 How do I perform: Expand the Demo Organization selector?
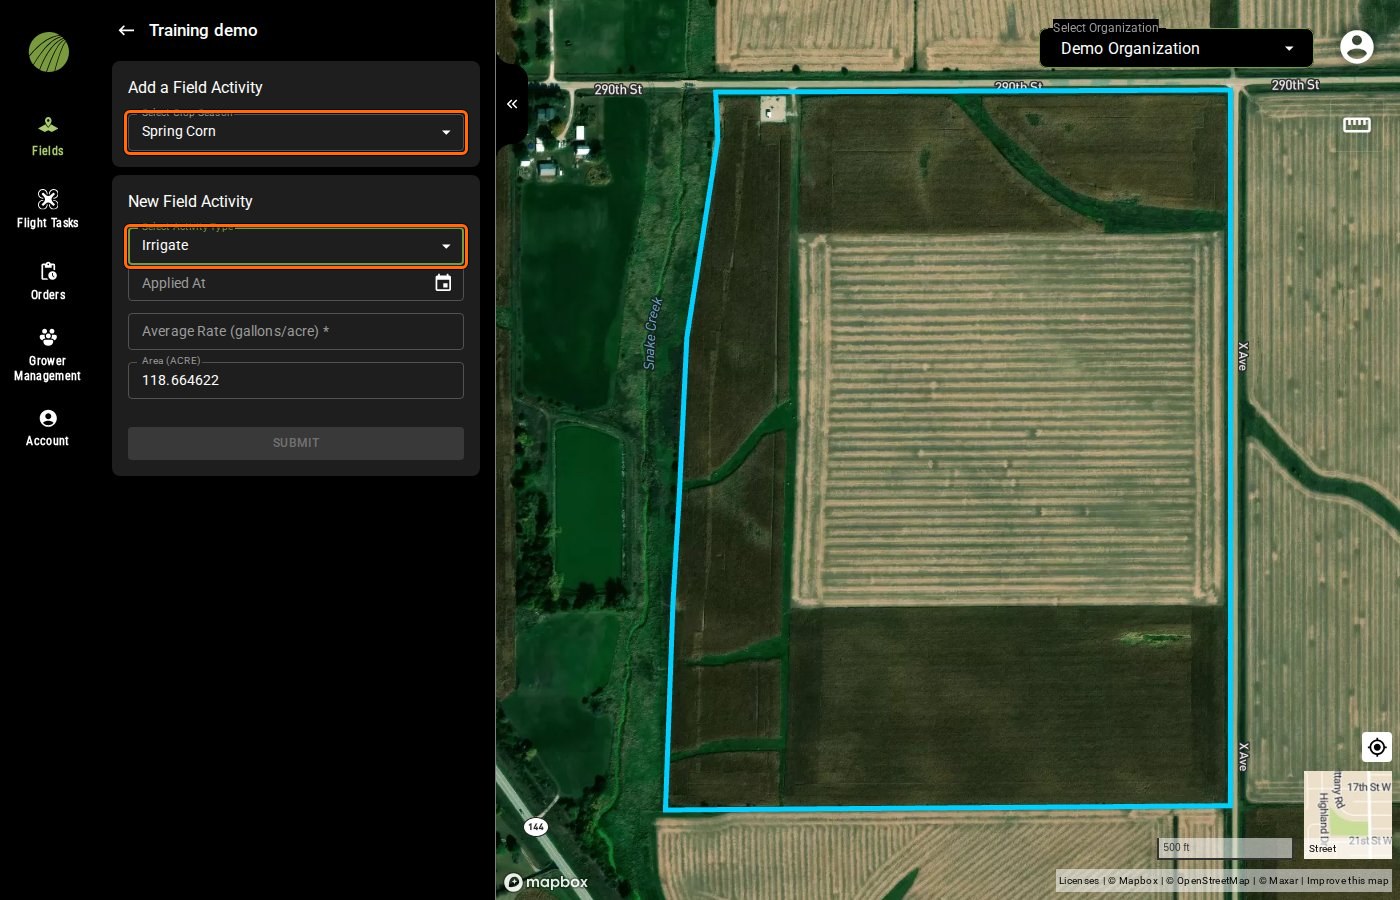click(1176, 48)
